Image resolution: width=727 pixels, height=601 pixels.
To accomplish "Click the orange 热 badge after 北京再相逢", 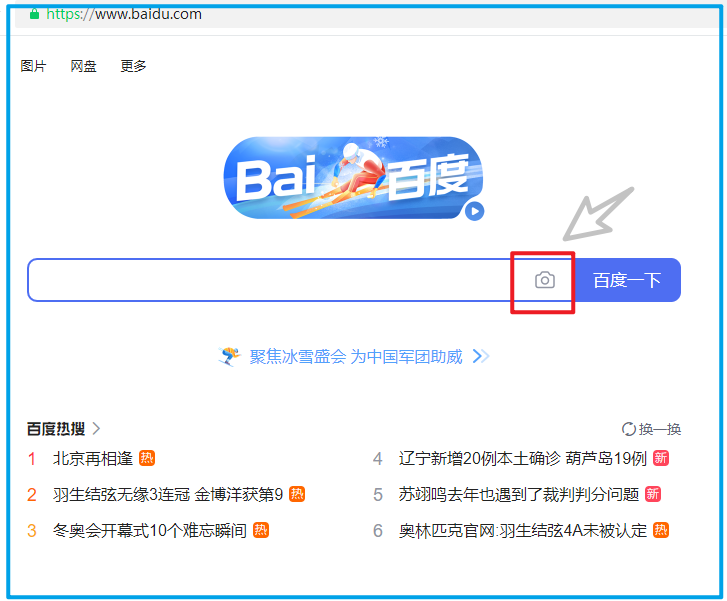I will pos(147,458).
